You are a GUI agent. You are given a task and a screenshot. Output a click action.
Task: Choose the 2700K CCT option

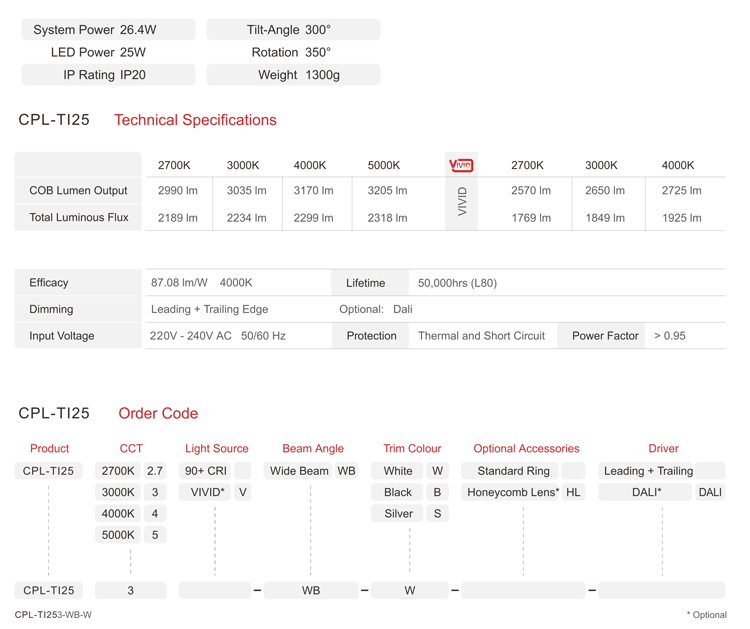click(118, 471)
